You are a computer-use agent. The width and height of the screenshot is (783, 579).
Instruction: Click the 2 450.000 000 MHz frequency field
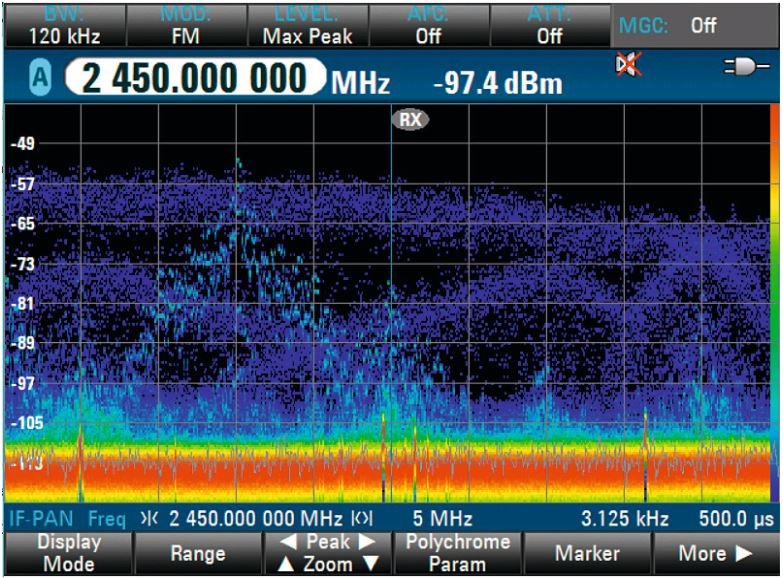[x=196, y=80]
